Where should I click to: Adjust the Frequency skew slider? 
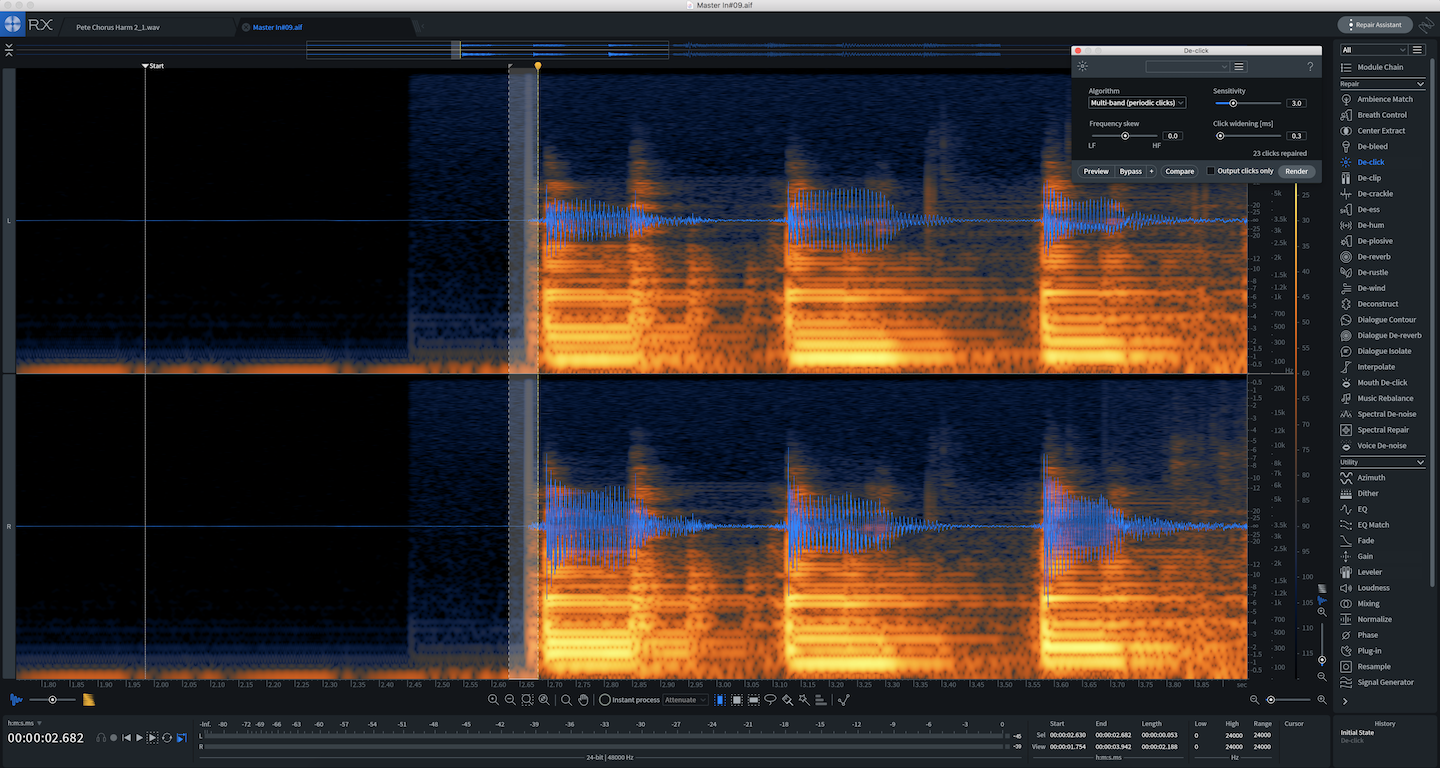click(1124, 135)
